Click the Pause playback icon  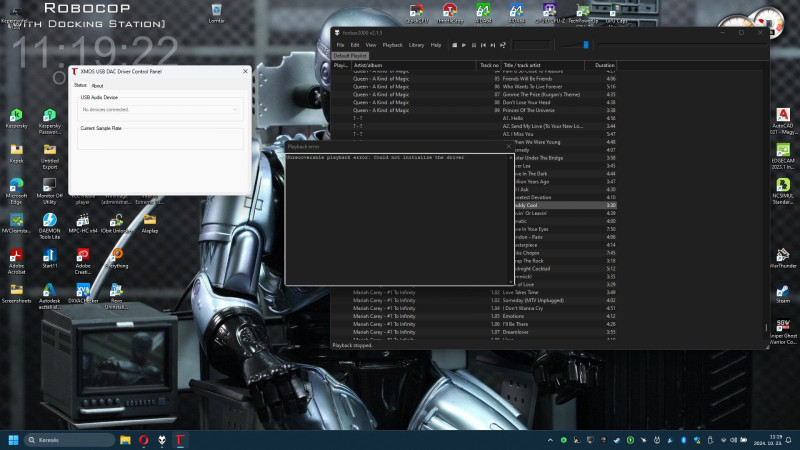tap(473, 45)
